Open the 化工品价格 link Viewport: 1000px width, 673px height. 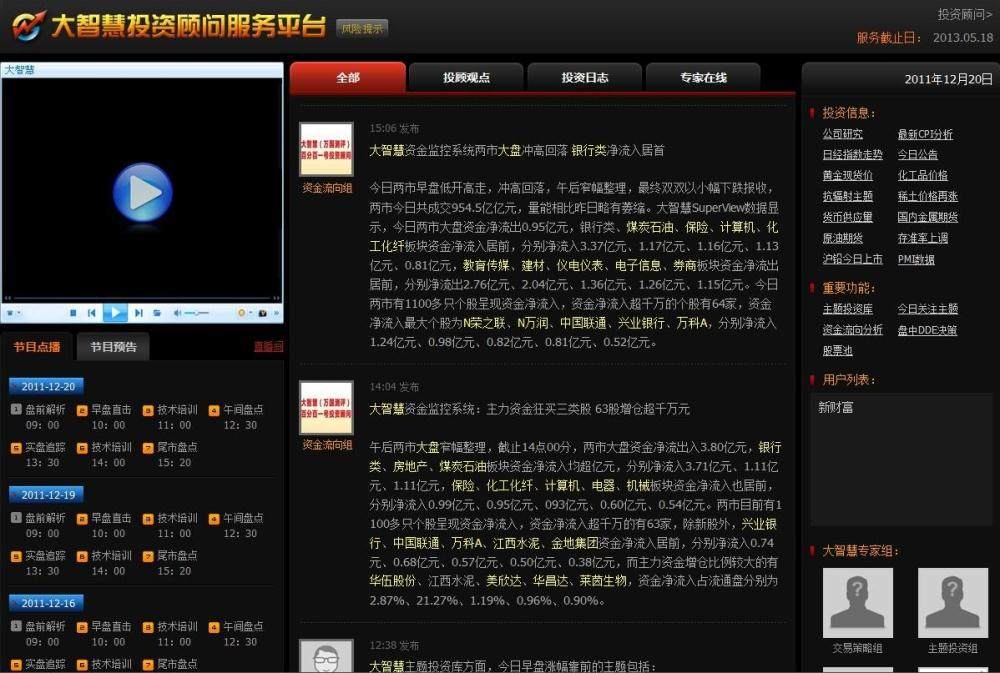[x=922, y=175]
